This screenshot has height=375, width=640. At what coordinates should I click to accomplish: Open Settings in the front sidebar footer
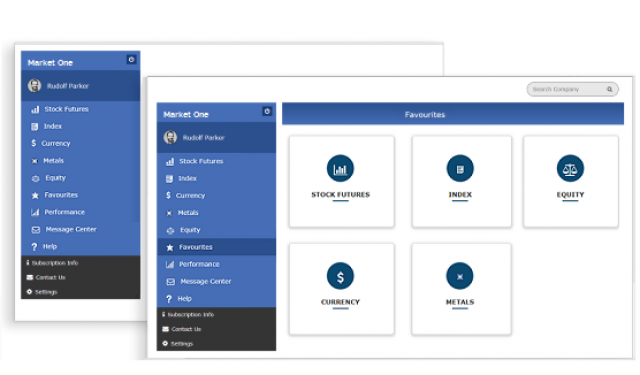pyautogui.click(x=178, y=344)
